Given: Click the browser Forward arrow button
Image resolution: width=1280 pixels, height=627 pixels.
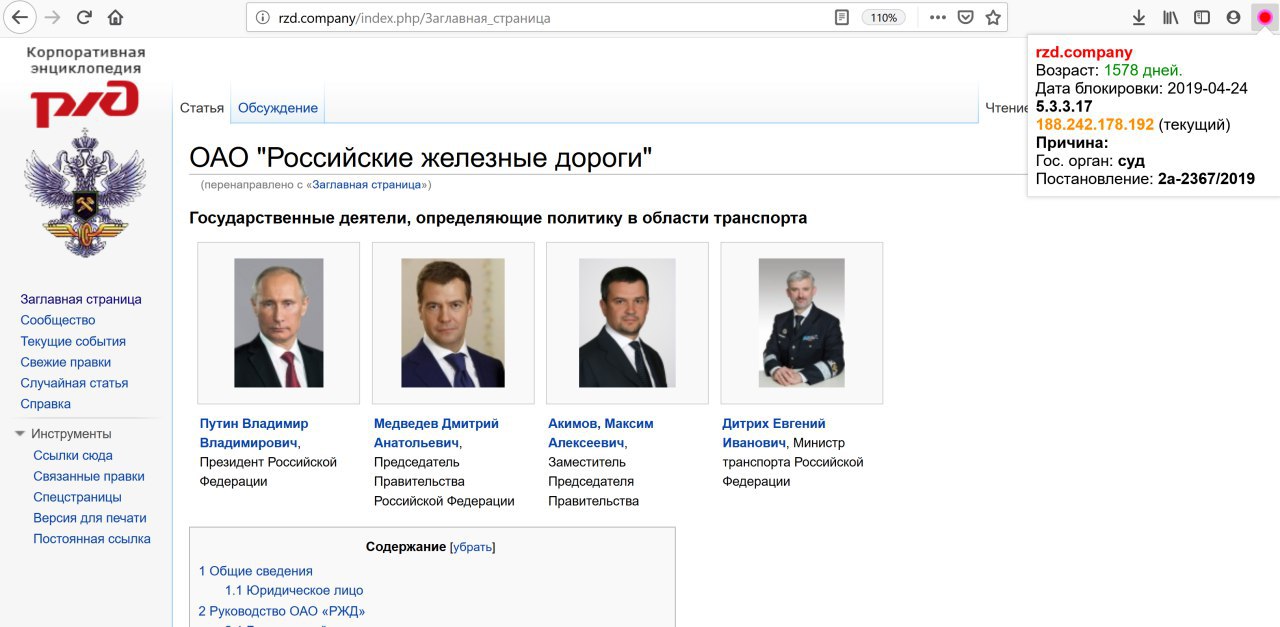Looking at the screenshot, I should [53, 17].
